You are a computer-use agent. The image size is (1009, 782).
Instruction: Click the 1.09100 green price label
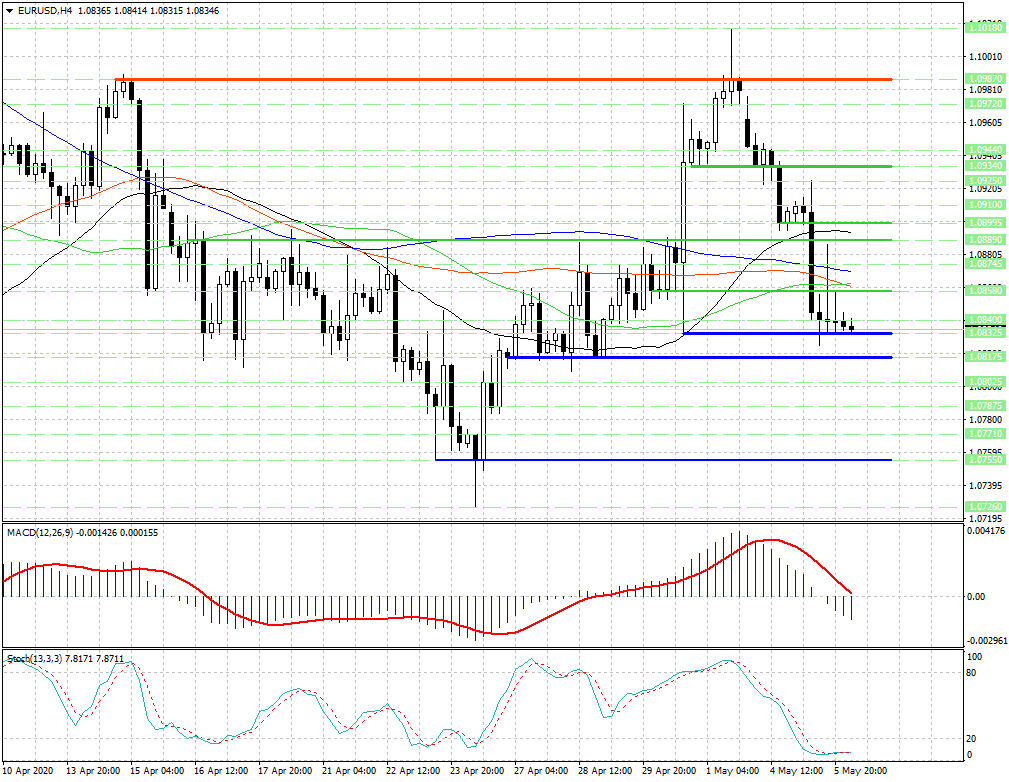click(986, 205)
